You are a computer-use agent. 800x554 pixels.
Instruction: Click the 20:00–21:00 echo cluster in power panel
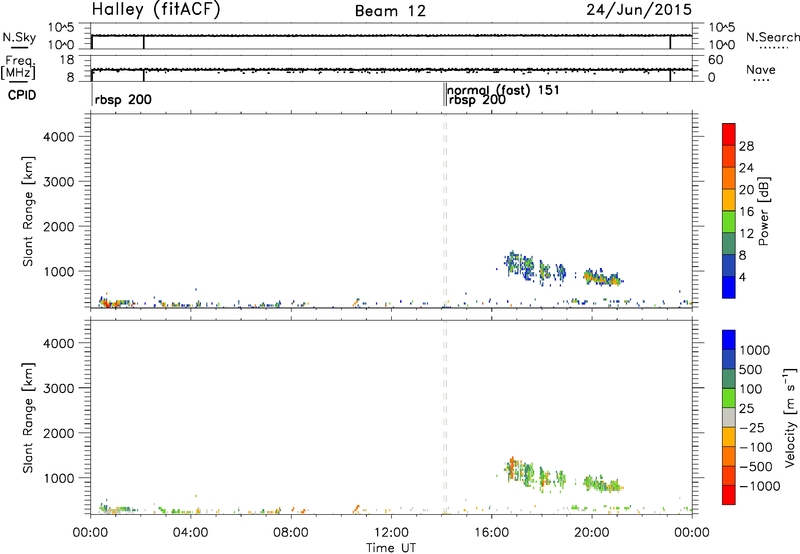coord(603,278)
